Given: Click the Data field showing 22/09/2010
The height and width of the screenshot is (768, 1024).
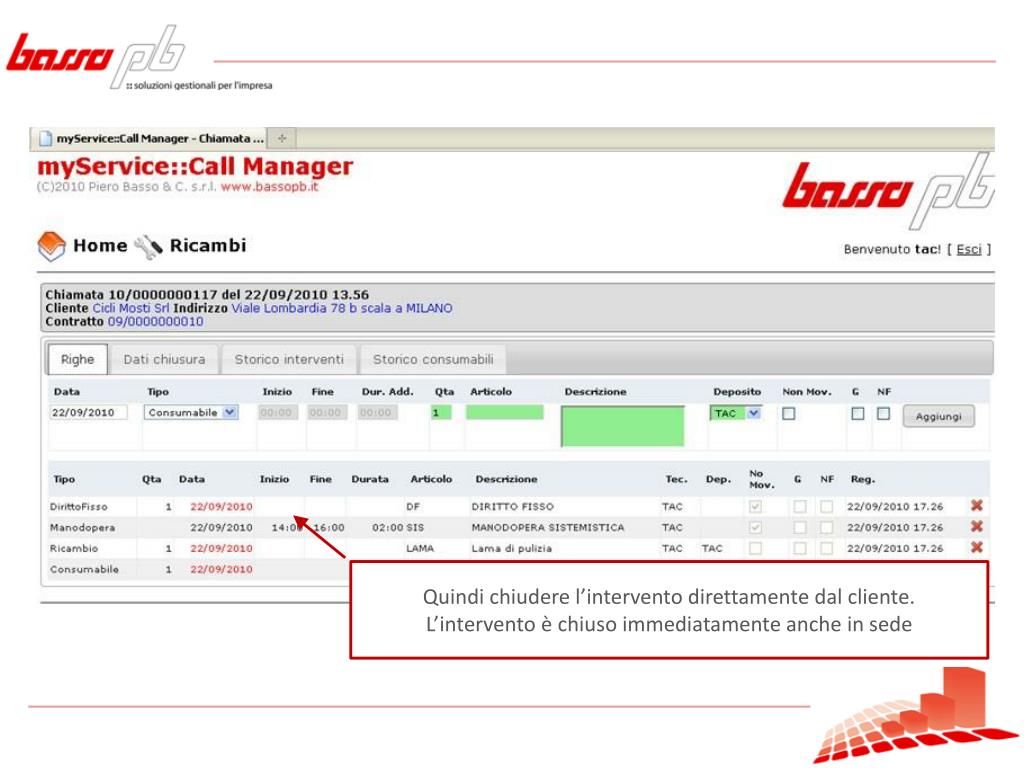Looking at the screenshot, I should [88, 413].
